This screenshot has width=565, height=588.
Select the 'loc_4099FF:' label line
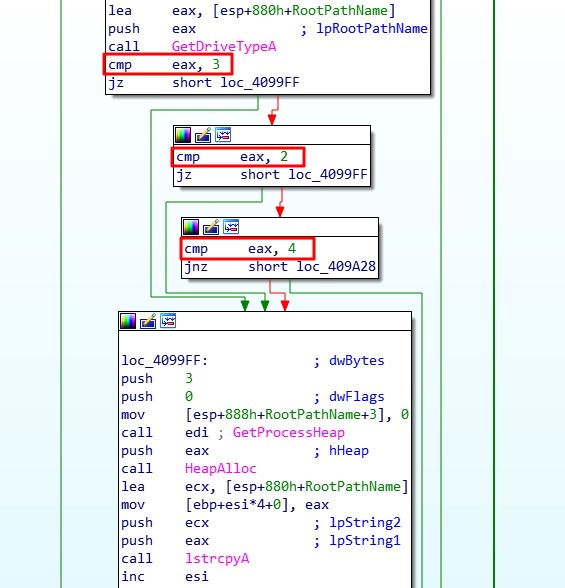tap(165, 361)
